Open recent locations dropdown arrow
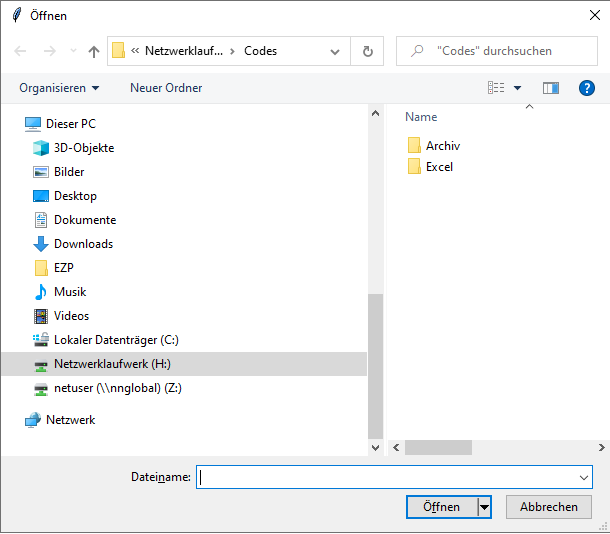Viewport: 610px width, 534px height. (x=73, y=51)
